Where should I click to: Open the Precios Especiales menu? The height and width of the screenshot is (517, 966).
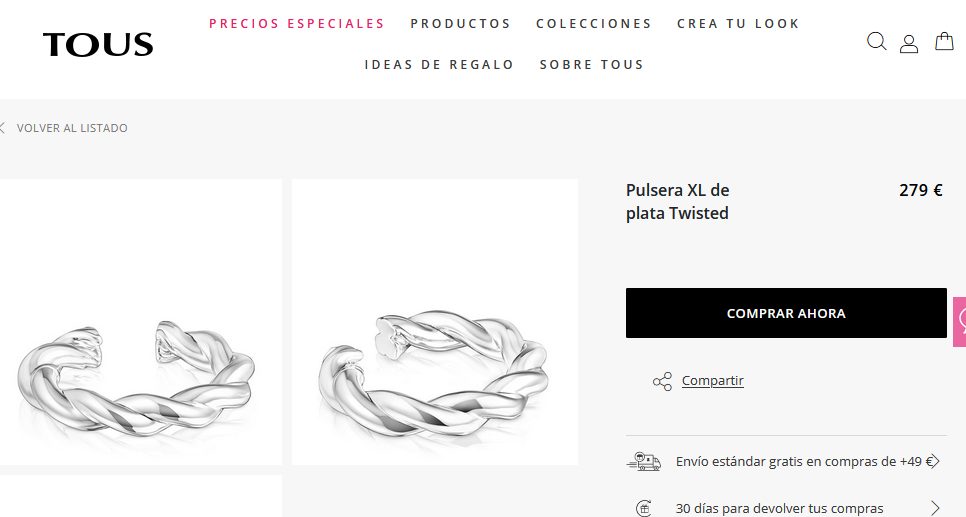coord(296,23)
